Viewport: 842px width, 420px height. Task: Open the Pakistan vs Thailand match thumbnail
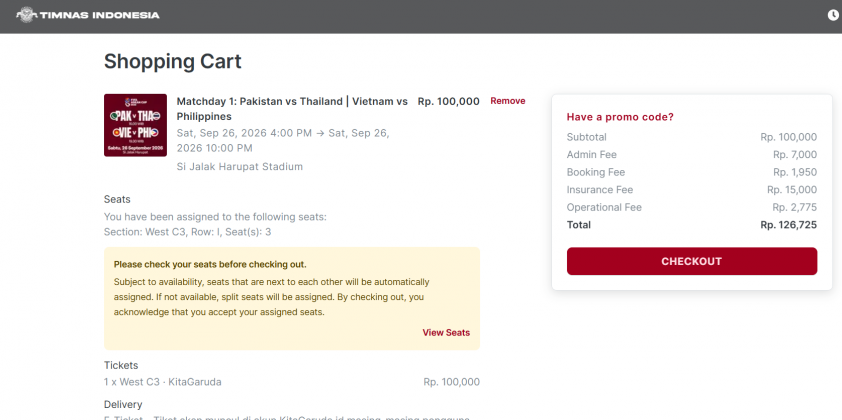point(135,125)
